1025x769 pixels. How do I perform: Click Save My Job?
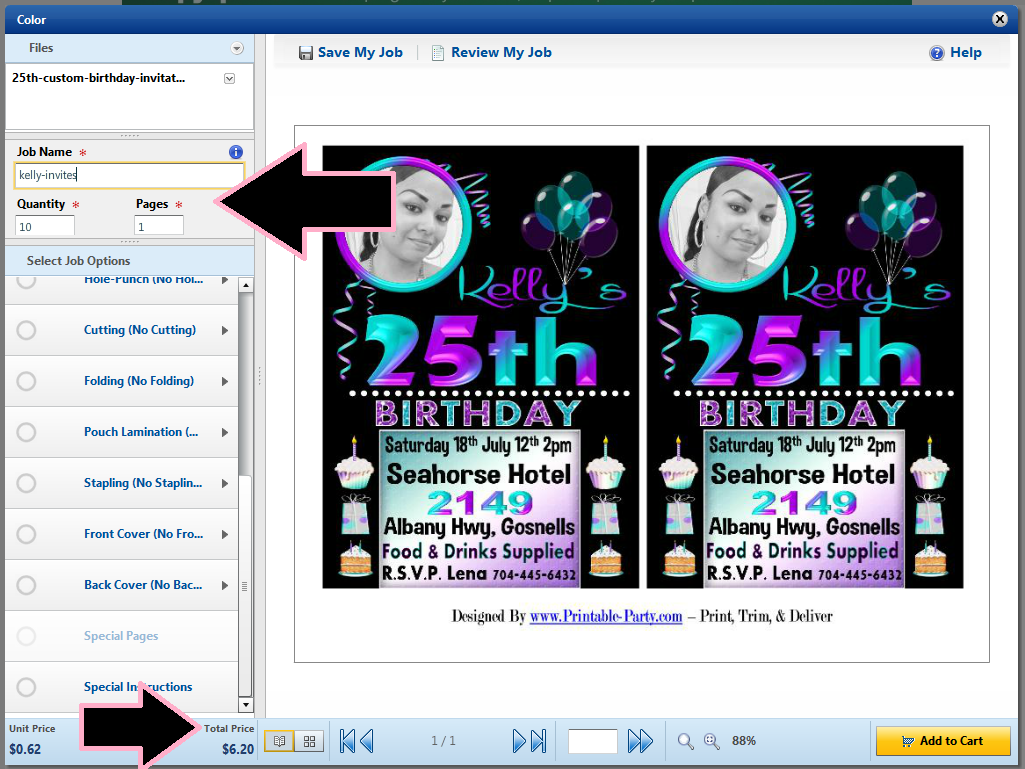pyautogui.click(x=350, y=53)
